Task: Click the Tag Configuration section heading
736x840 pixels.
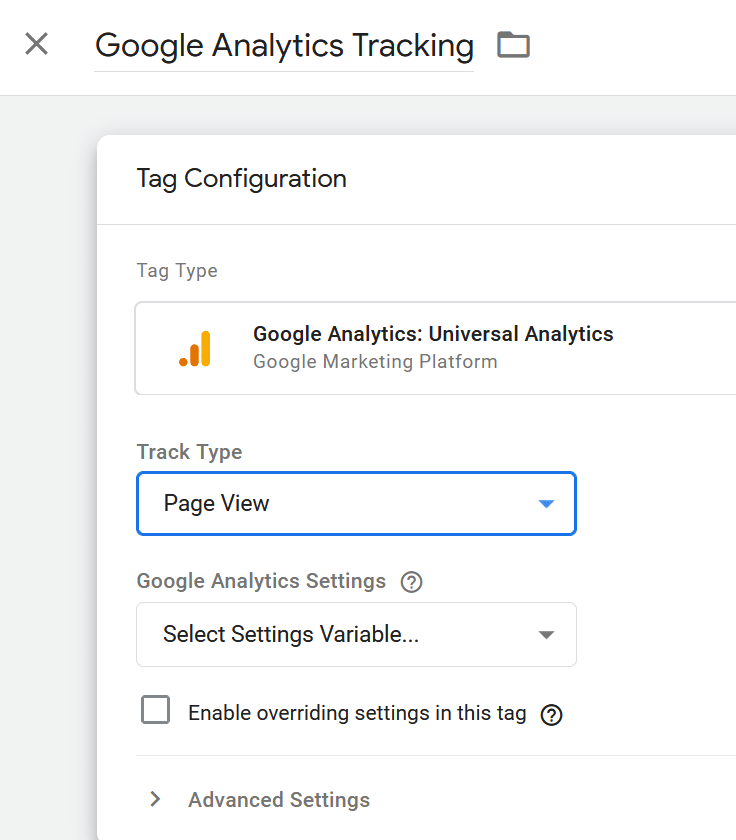Action: pos(242,178)
